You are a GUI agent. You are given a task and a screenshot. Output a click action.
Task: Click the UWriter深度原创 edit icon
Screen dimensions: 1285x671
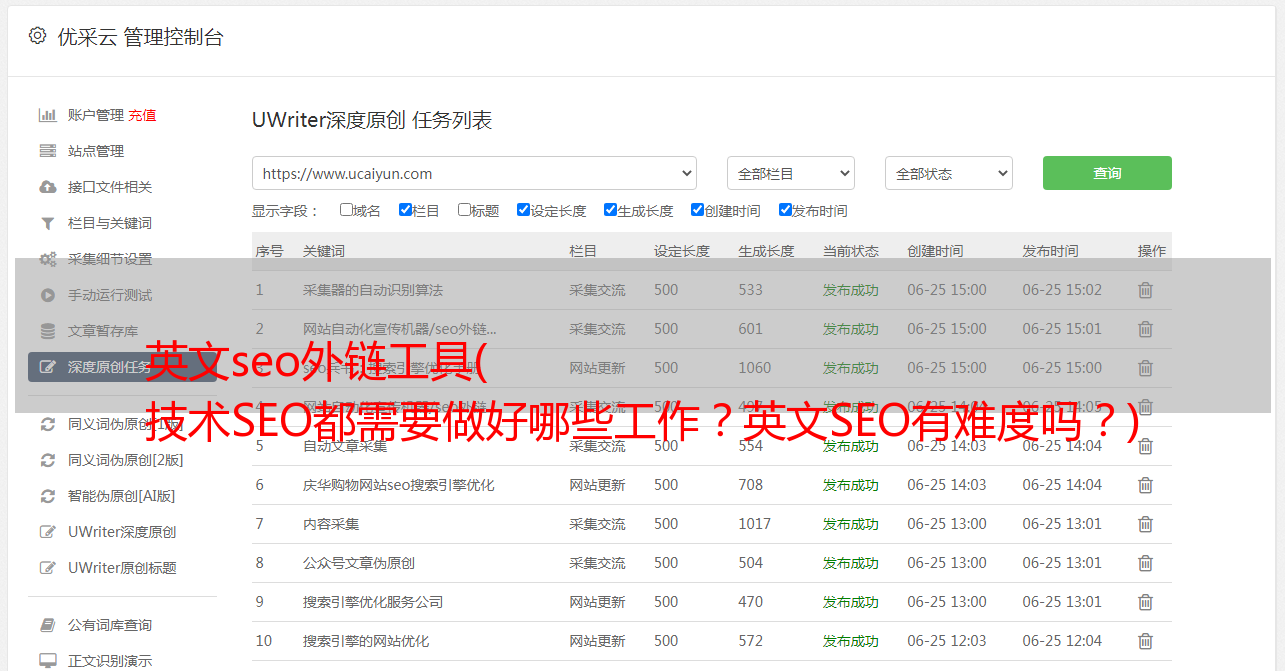47,532
